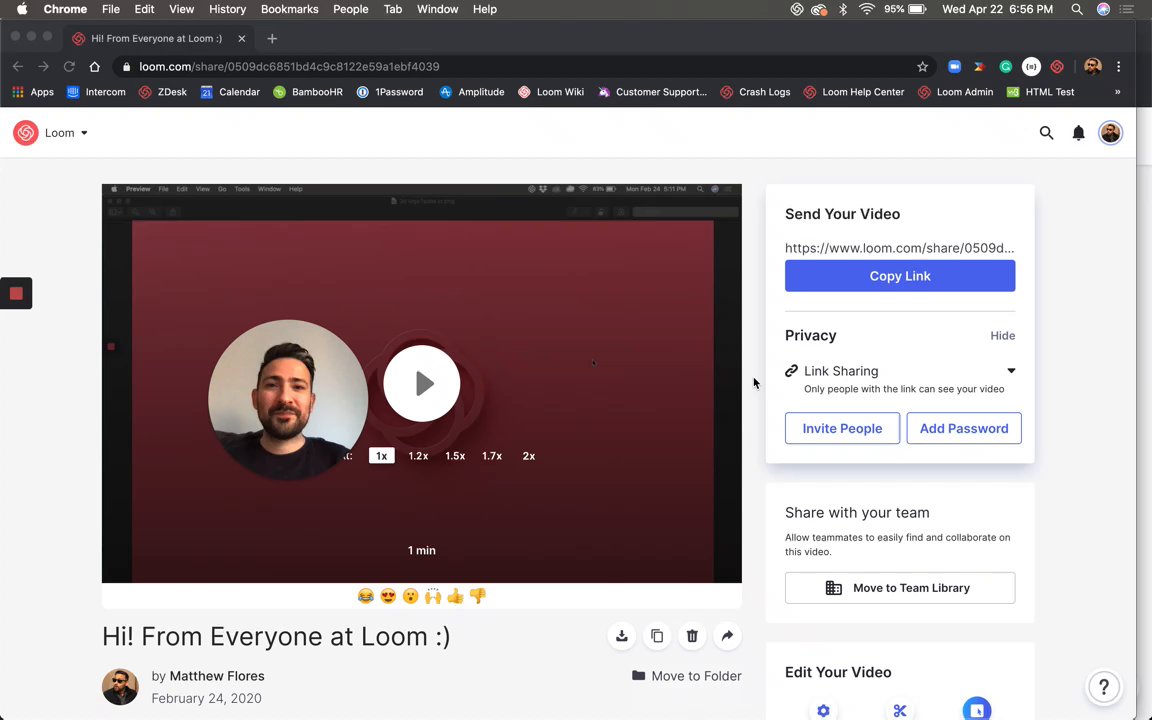
Task: Set playback speed to 1x
Action: pyautogui.click(x=381, y=456)
